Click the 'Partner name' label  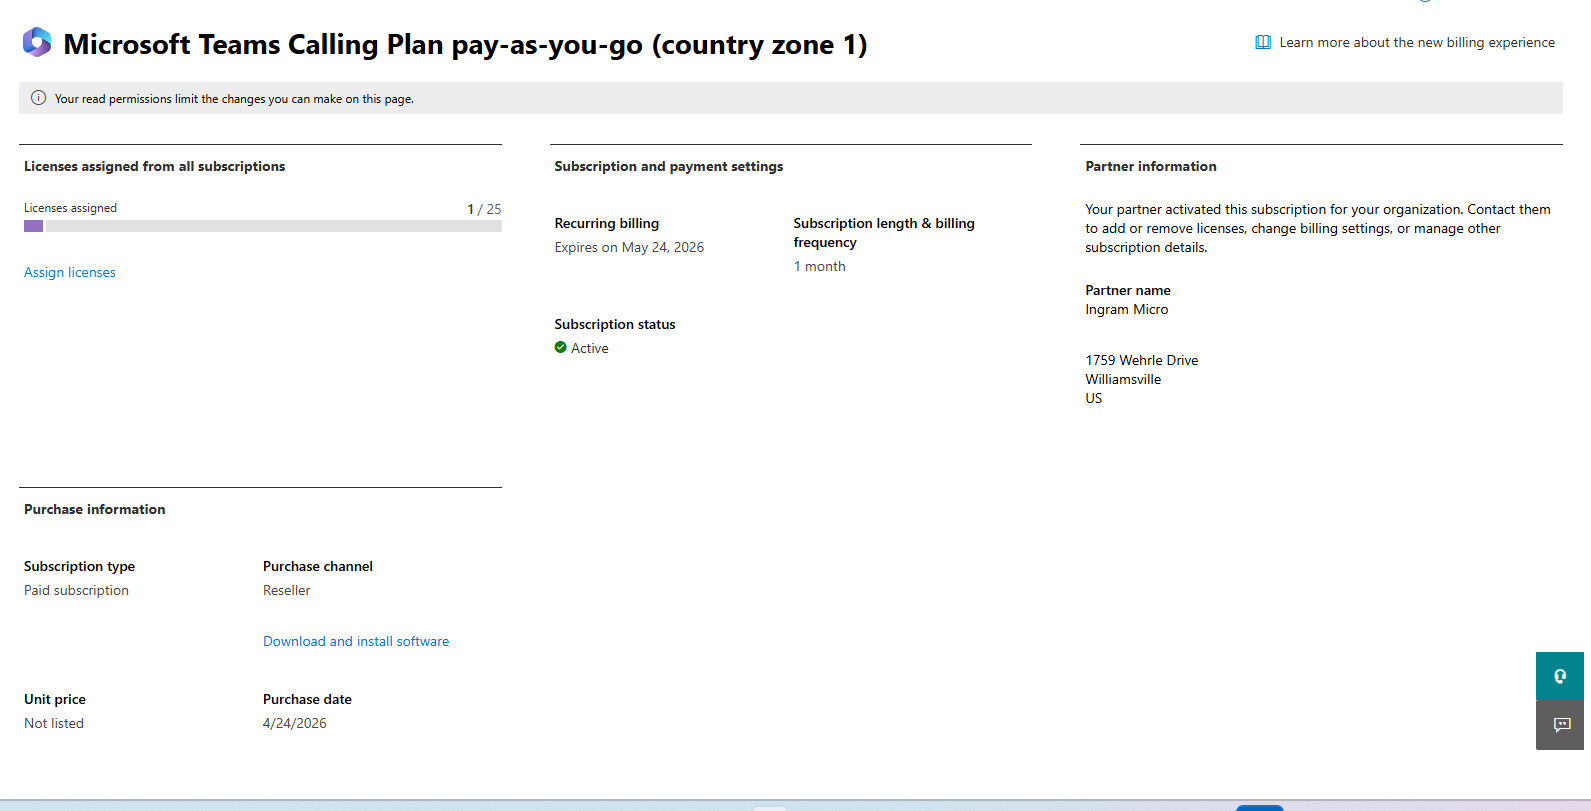[1128, 290]
